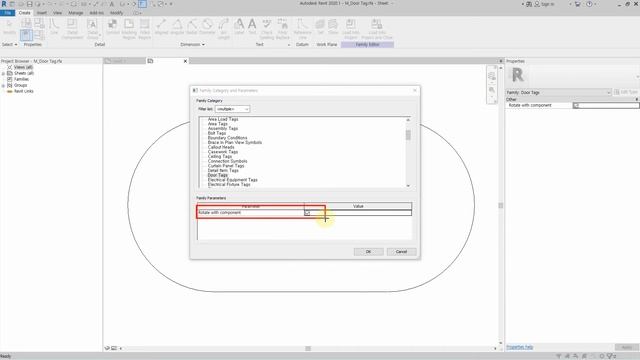
Task: Select the Text tool in ribbon
Action: [x=252, y=27]
